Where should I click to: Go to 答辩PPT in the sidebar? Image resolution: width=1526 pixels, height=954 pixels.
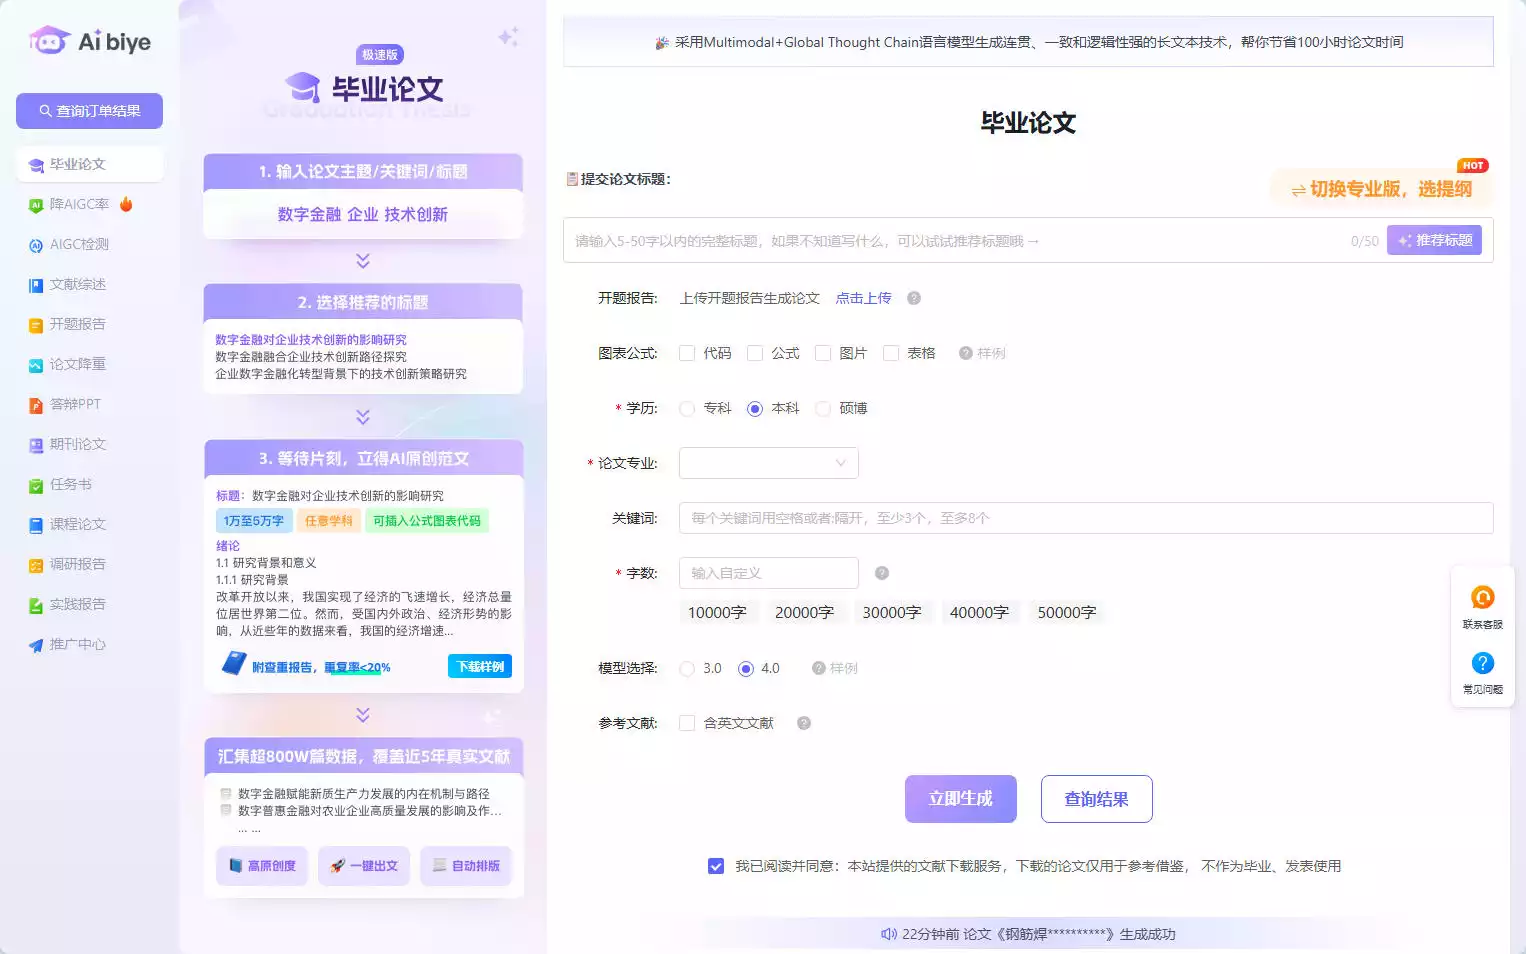pos(75,404)
